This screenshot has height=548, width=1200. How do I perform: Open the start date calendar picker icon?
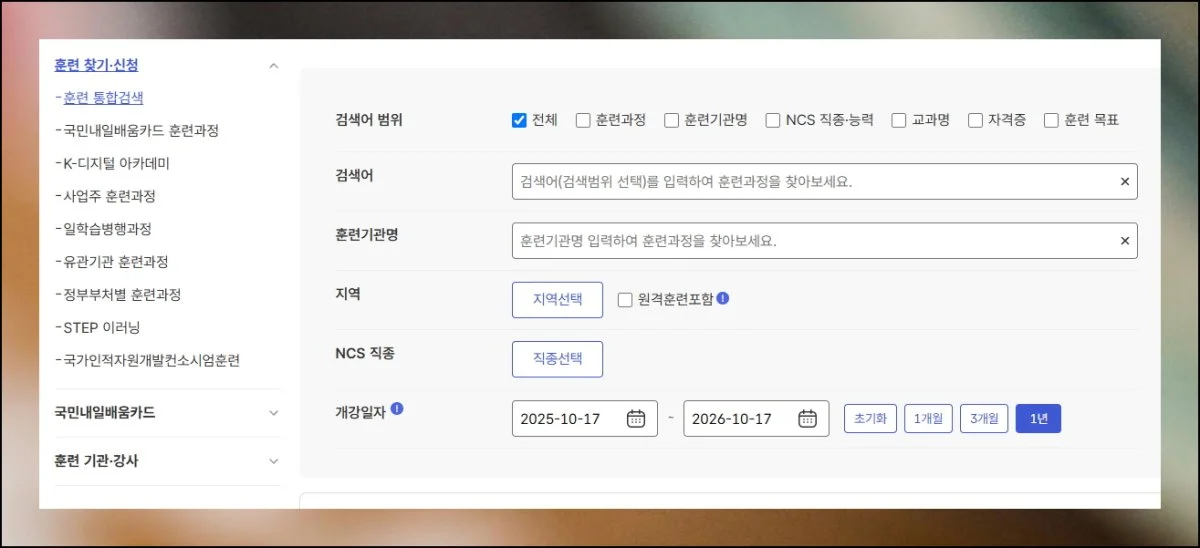(x=636, y=419)
